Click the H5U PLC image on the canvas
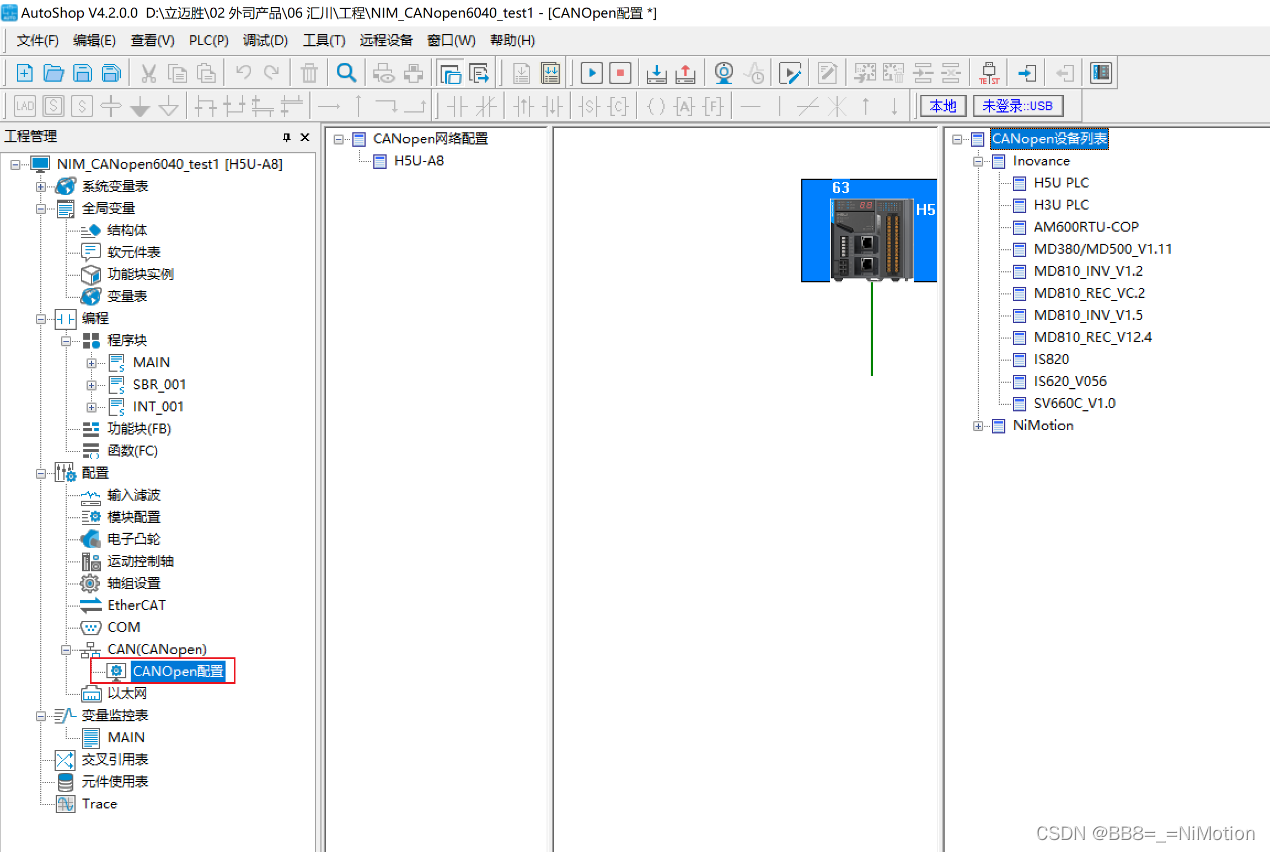Screen dimensions: 1270x852 [x=872, y=238]
